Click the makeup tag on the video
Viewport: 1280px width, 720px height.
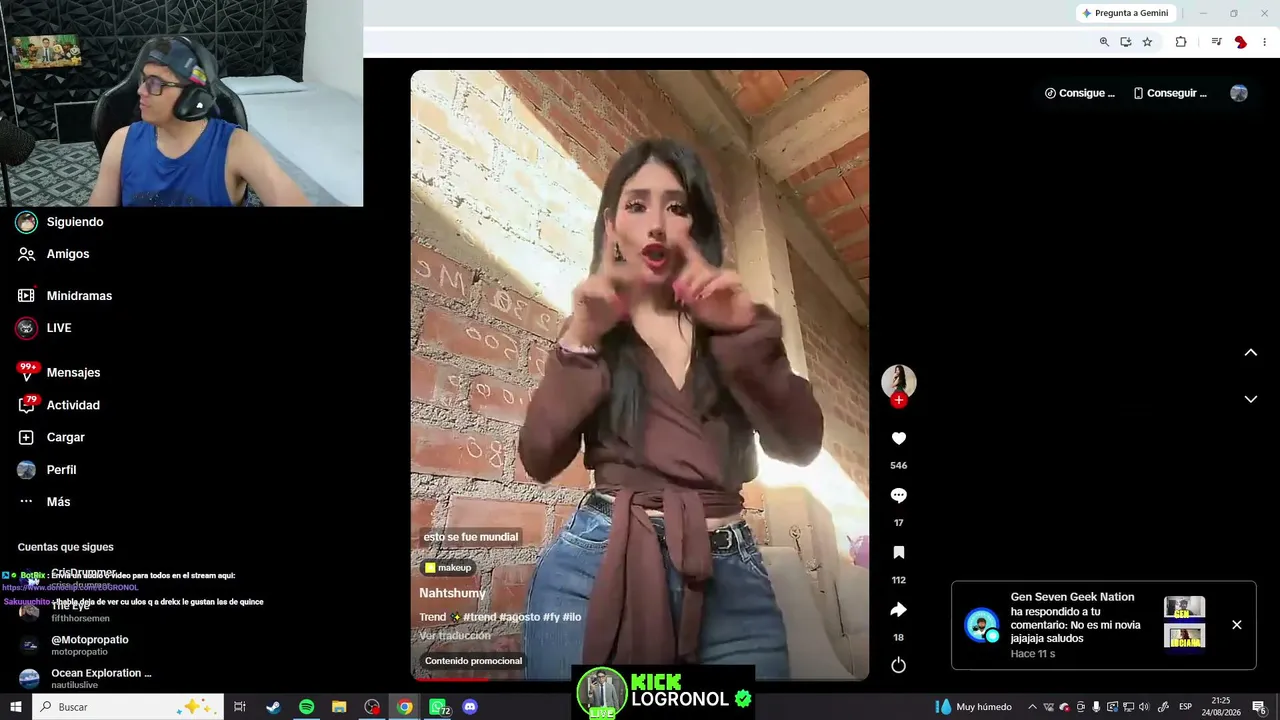[x=448, y=568]
